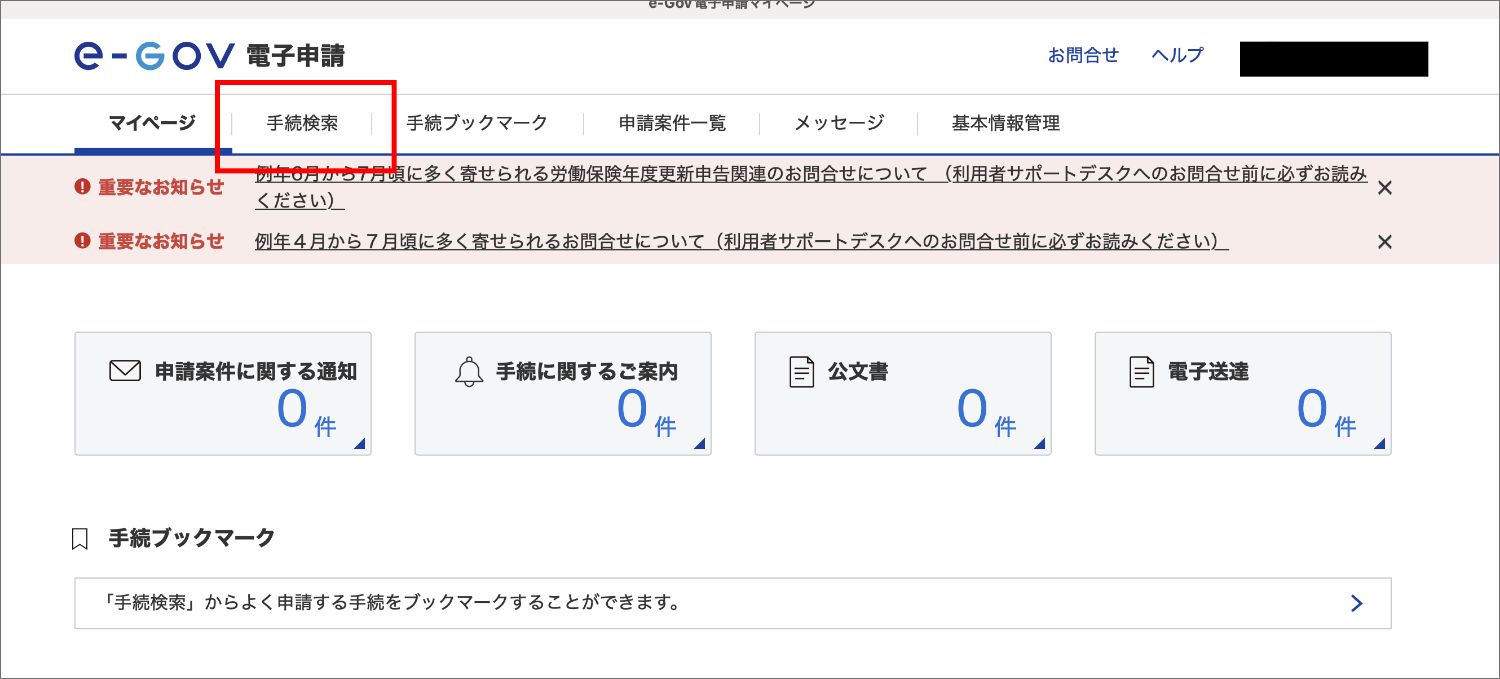Select the マイページ tab
The image size is (1500, 679).
[x=152, y=123]
